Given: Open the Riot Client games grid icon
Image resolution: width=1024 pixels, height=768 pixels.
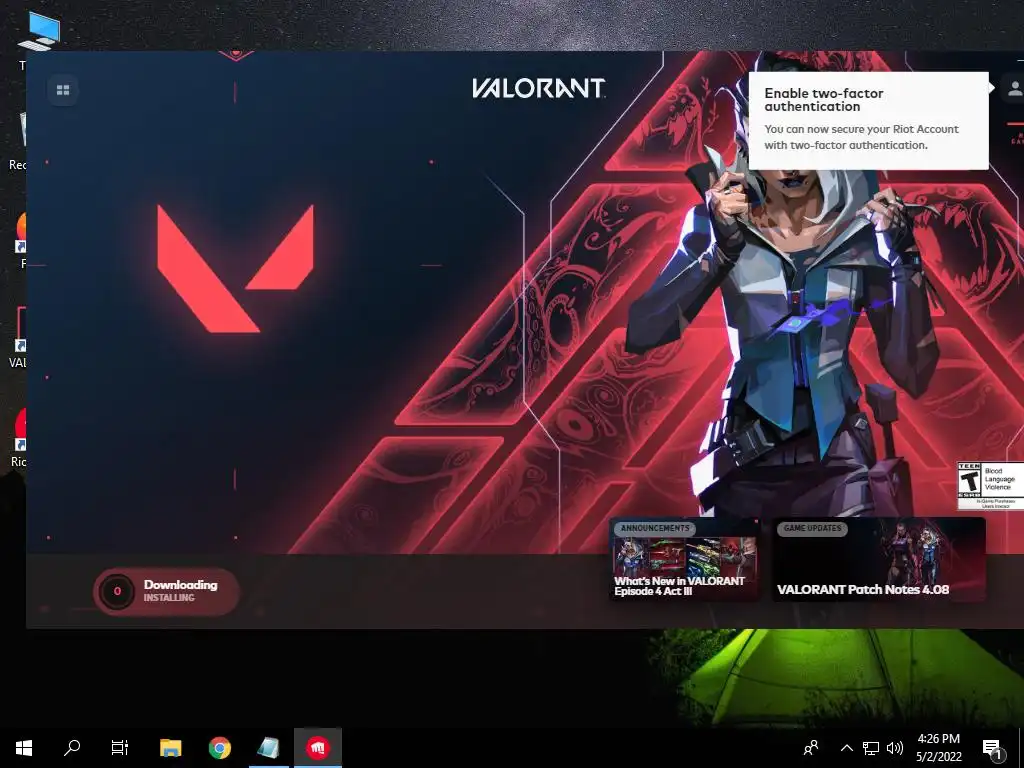Looking at the screenshot, I should click(x=63, y=90).
